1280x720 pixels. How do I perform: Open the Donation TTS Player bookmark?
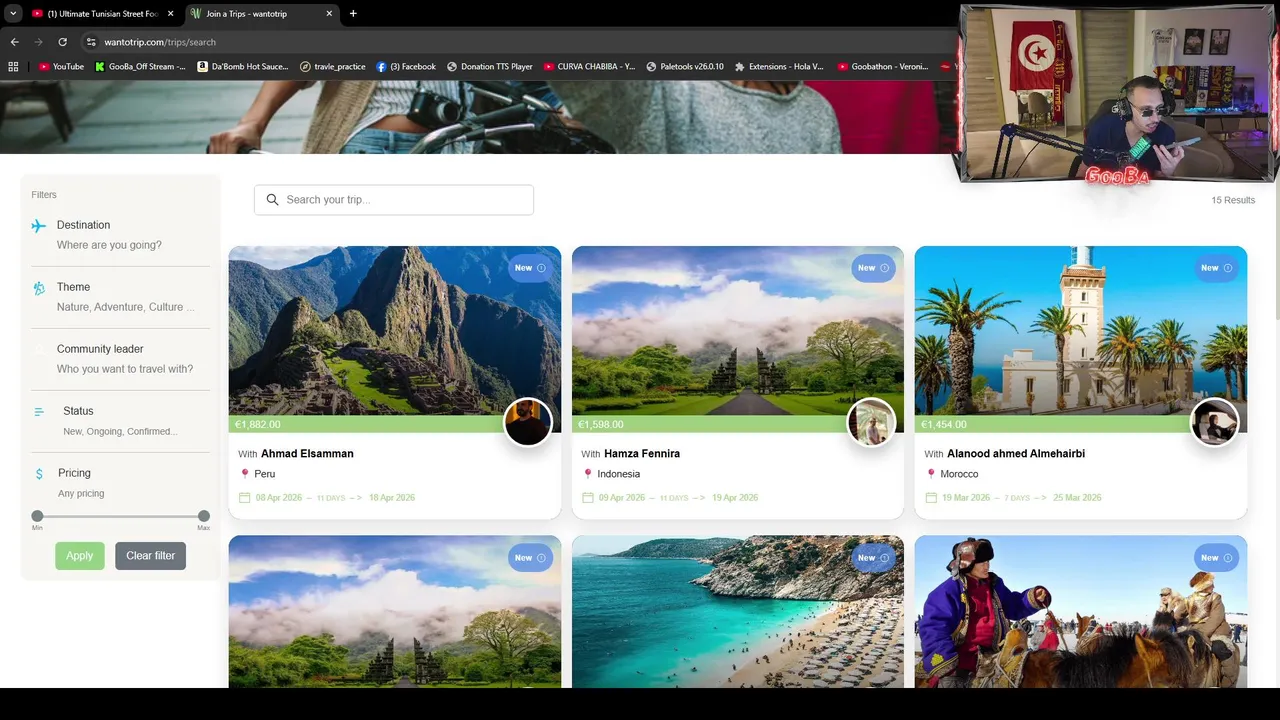point(490,66)
